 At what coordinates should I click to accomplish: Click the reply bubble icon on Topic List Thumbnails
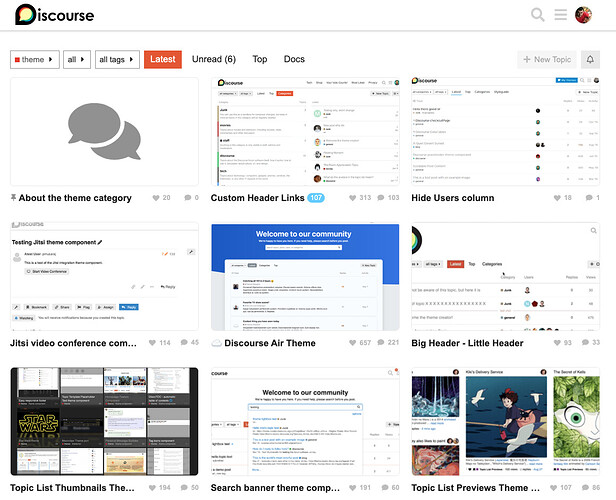184,488
